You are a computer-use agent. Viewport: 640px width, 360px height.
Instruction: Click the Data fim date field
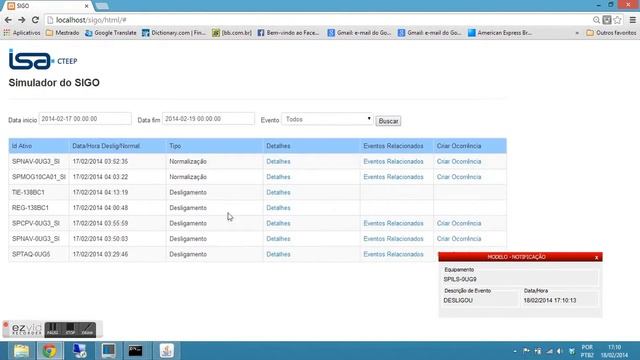point(208,119)
